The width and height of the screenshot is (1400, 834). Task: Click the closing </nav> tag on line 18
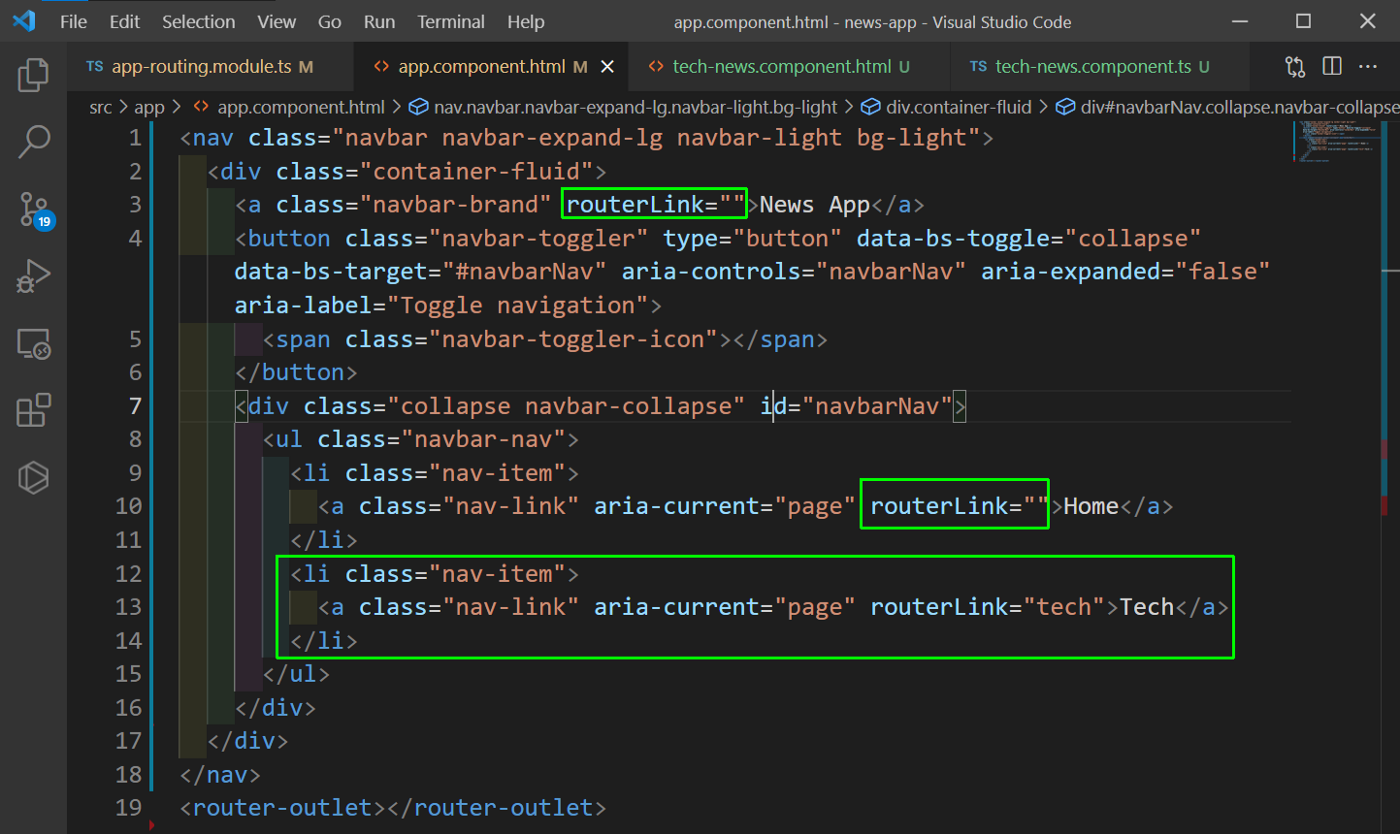tap(221, 775)
